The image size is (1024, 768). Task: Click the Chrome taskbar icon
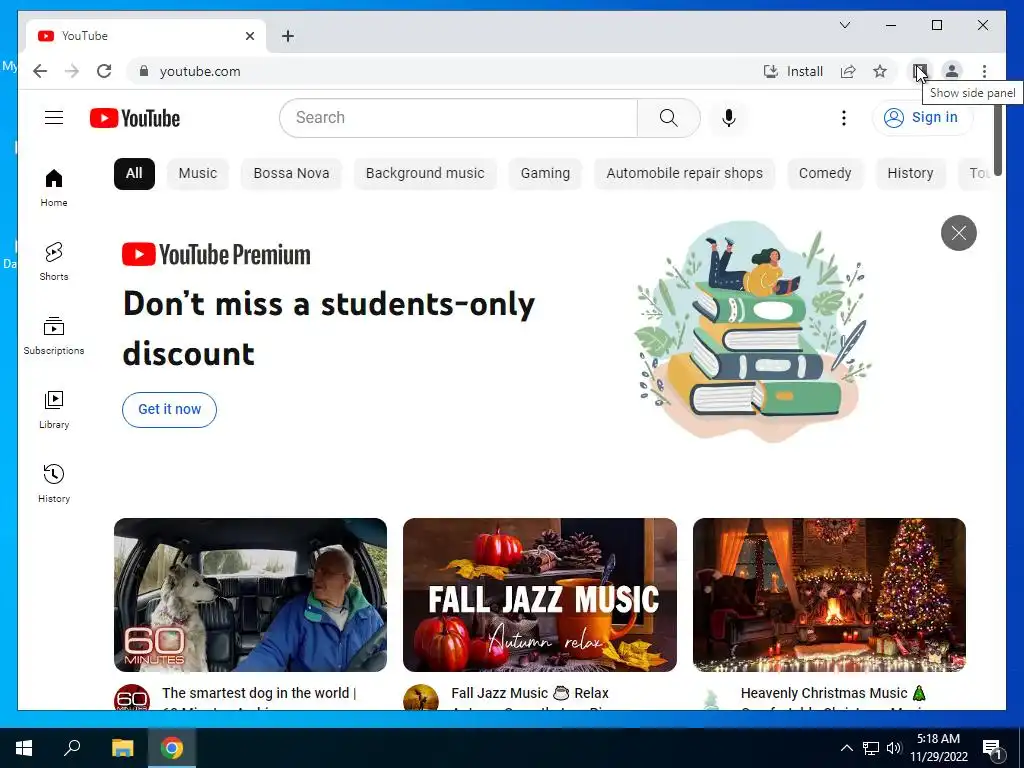click(172, 748)
